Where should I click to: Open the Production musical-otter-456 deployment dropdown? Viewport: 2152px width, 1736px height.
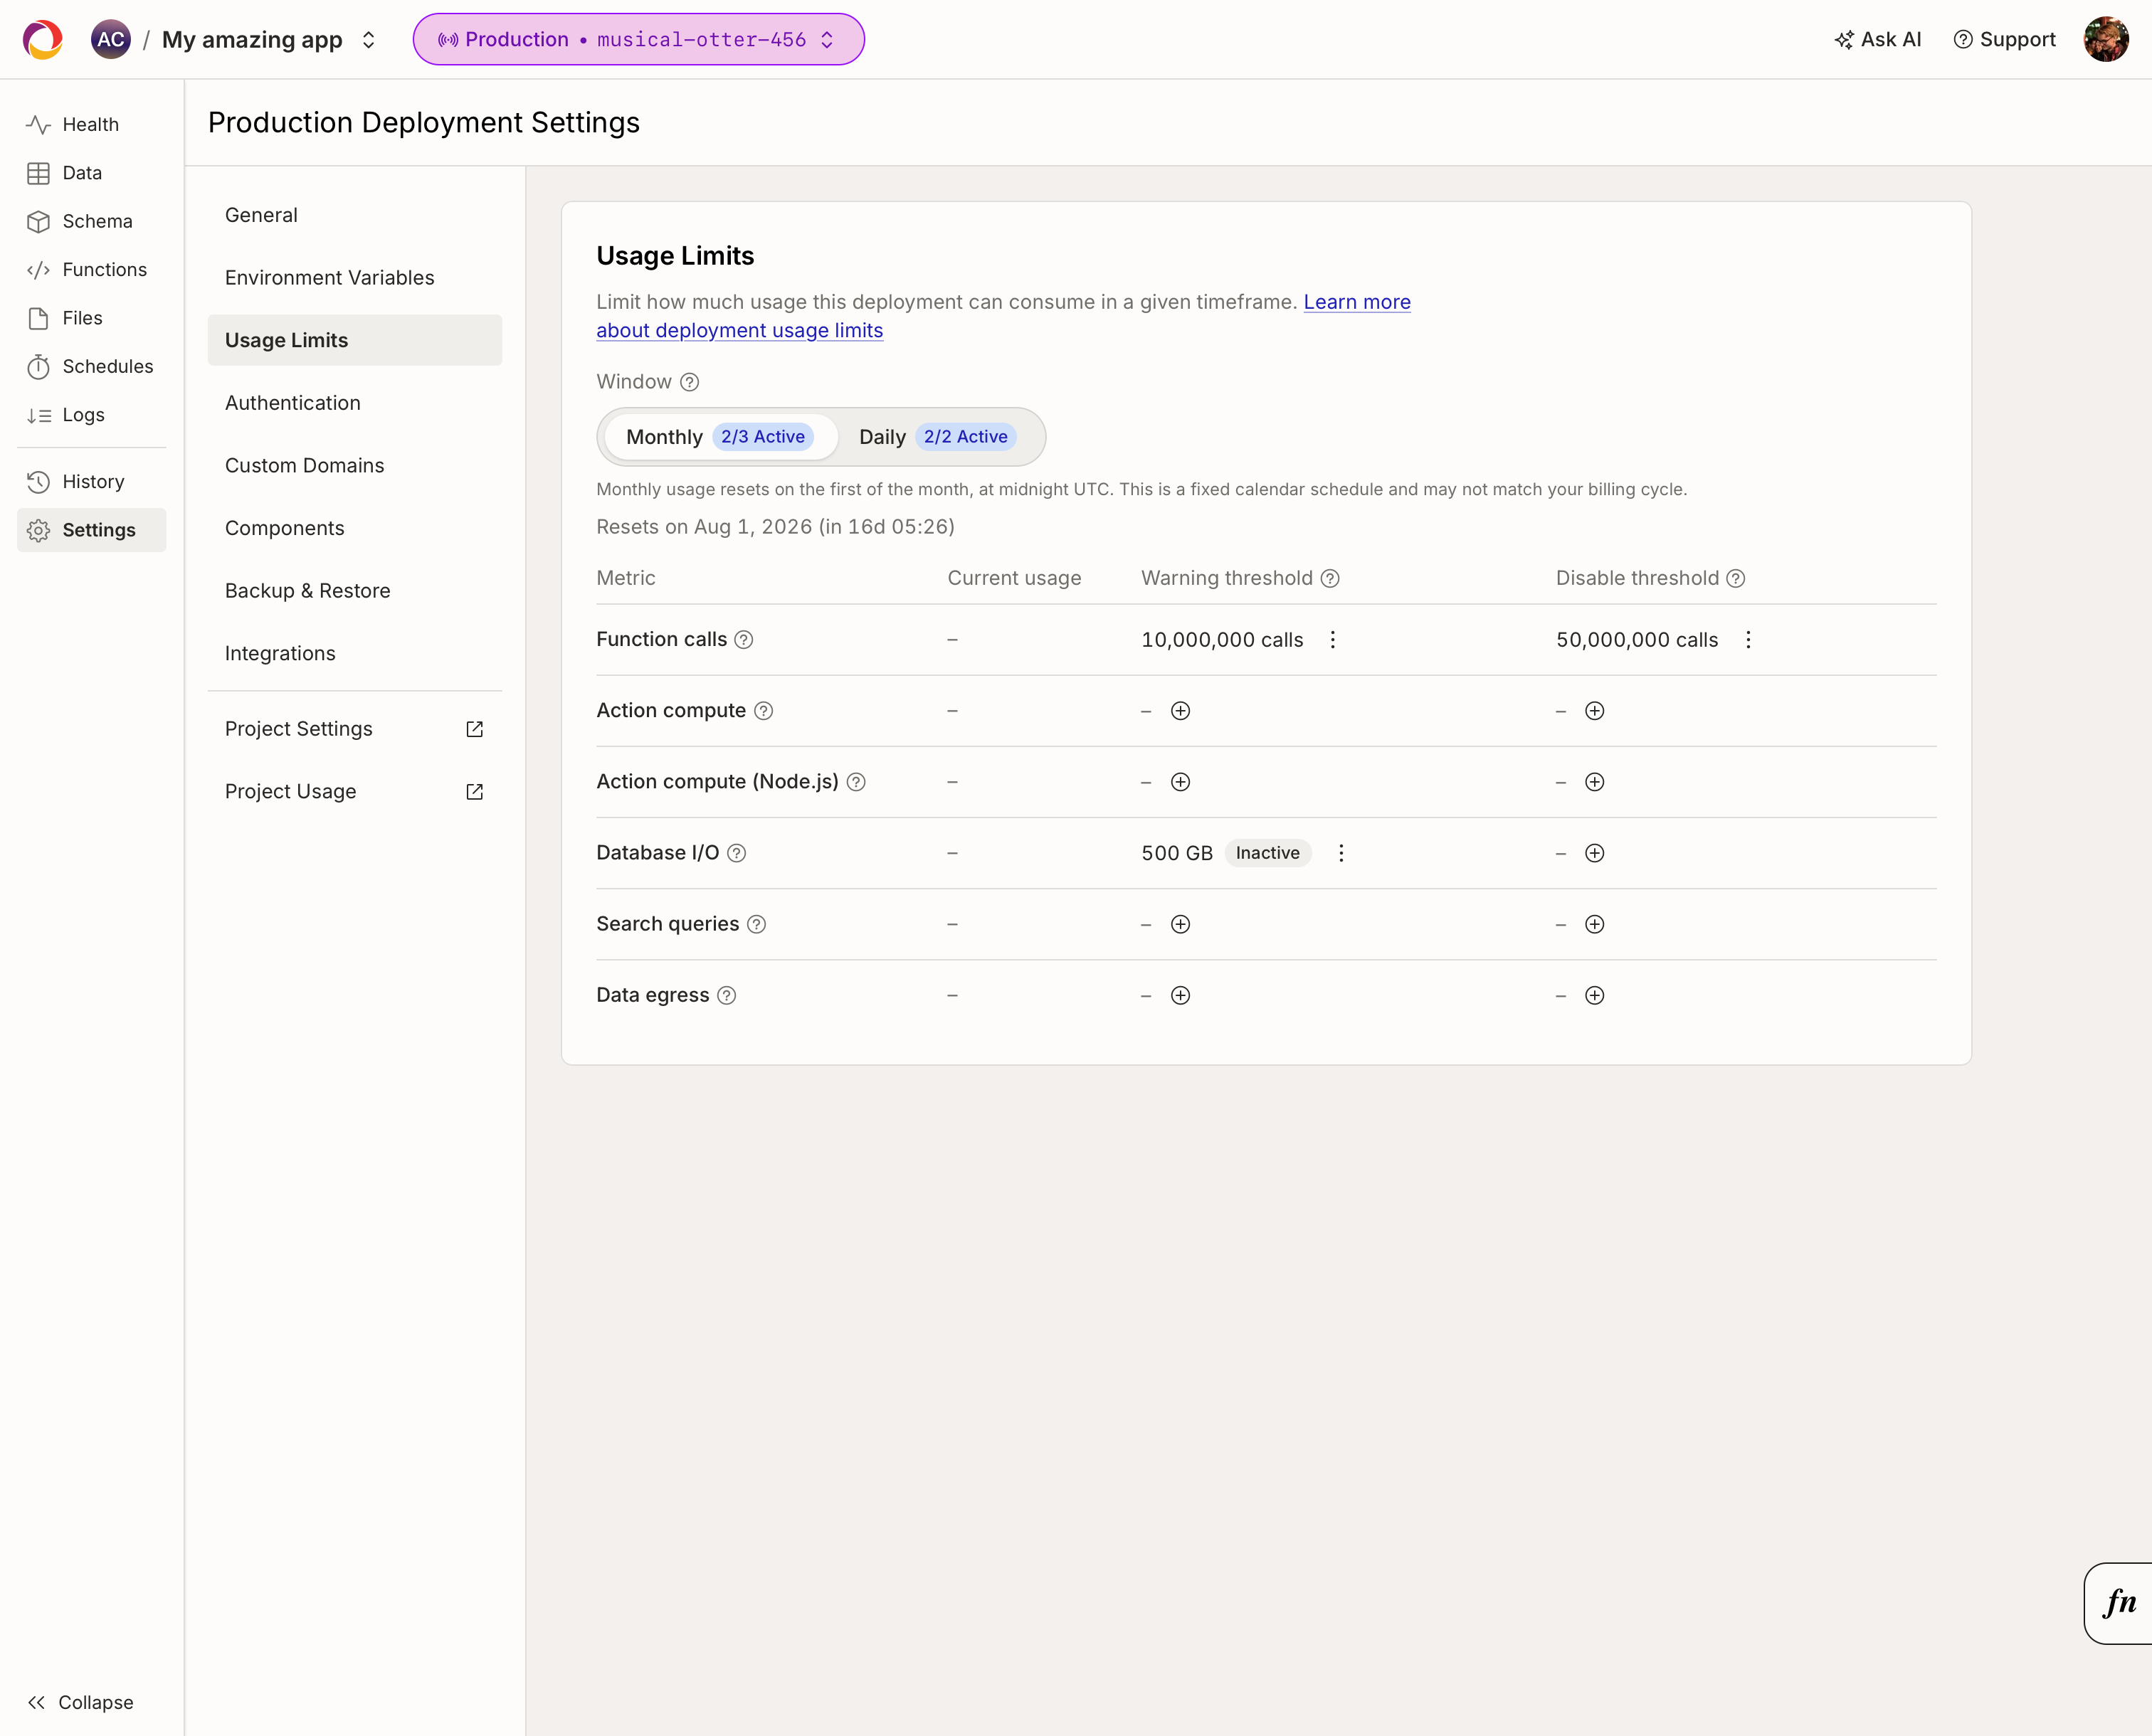point(638,39)
